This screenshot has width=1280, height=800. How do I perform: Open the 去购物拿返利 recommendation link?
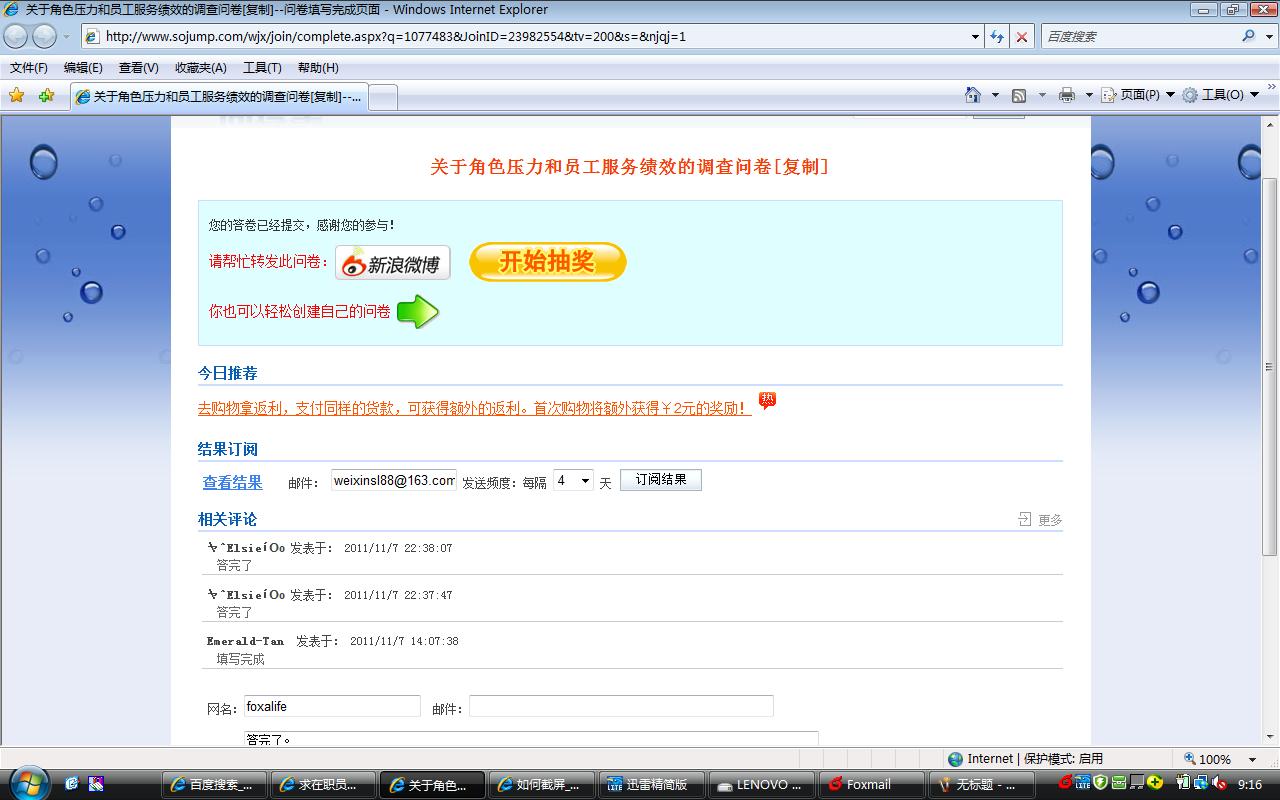click(474, 408)
